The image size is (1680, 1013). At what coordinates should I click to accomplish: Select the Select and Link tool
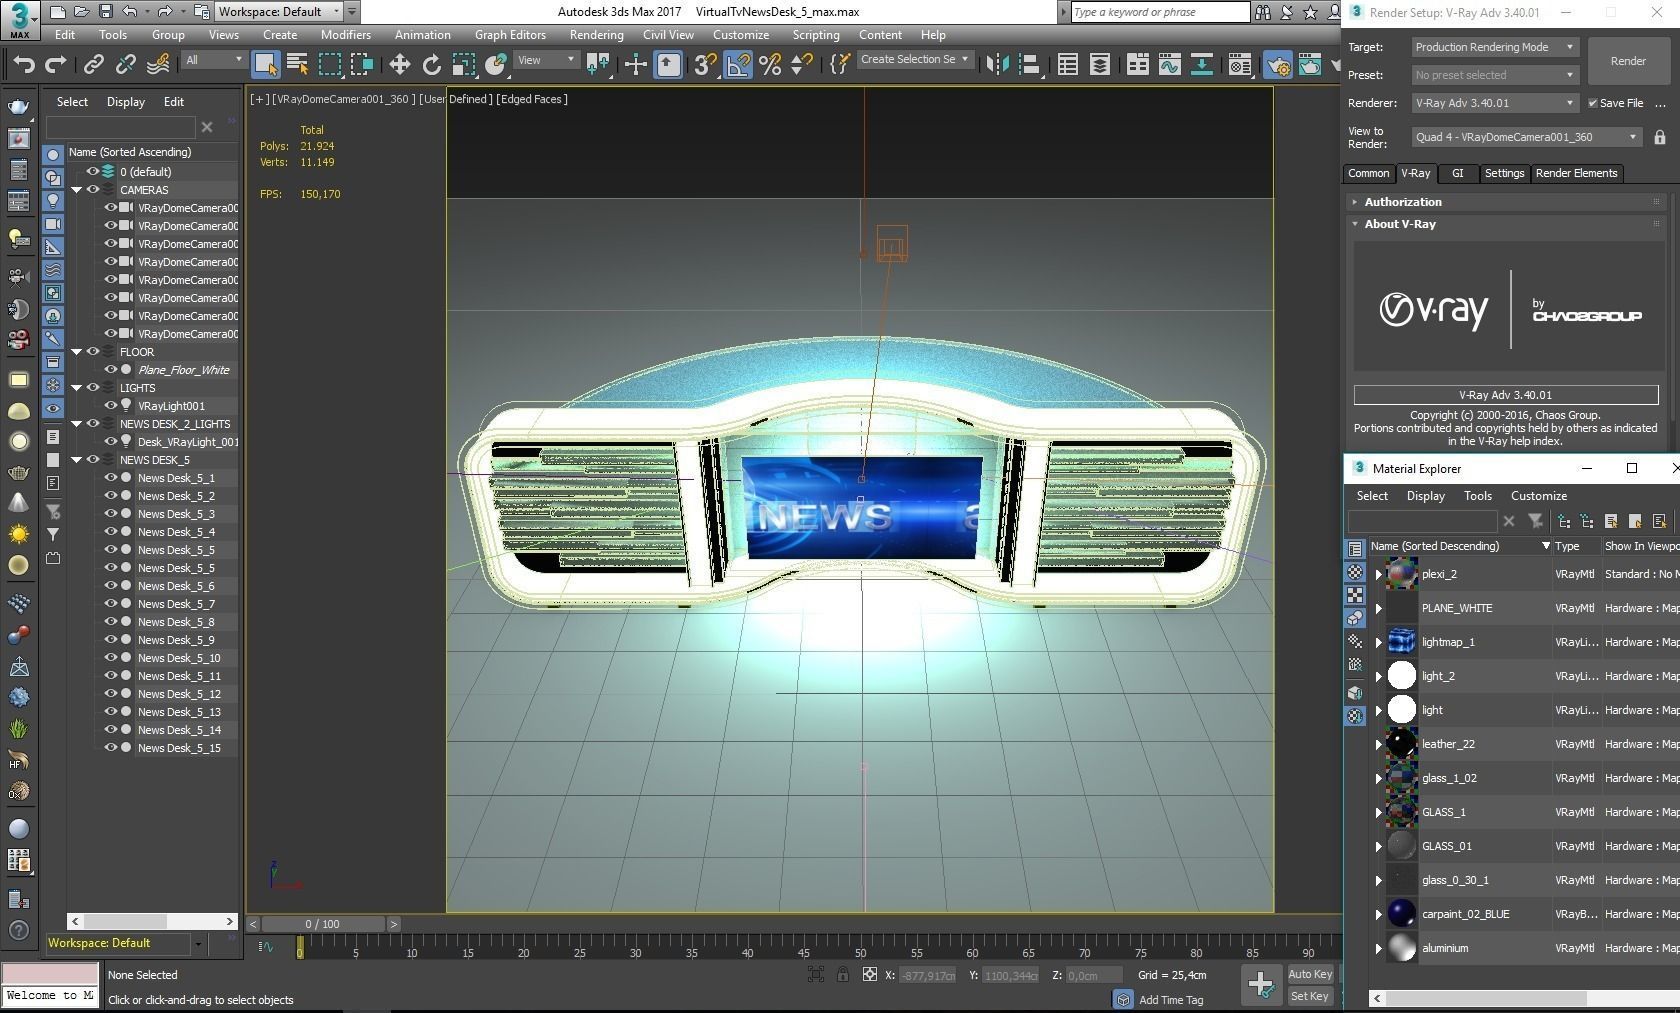coord(93,65)
